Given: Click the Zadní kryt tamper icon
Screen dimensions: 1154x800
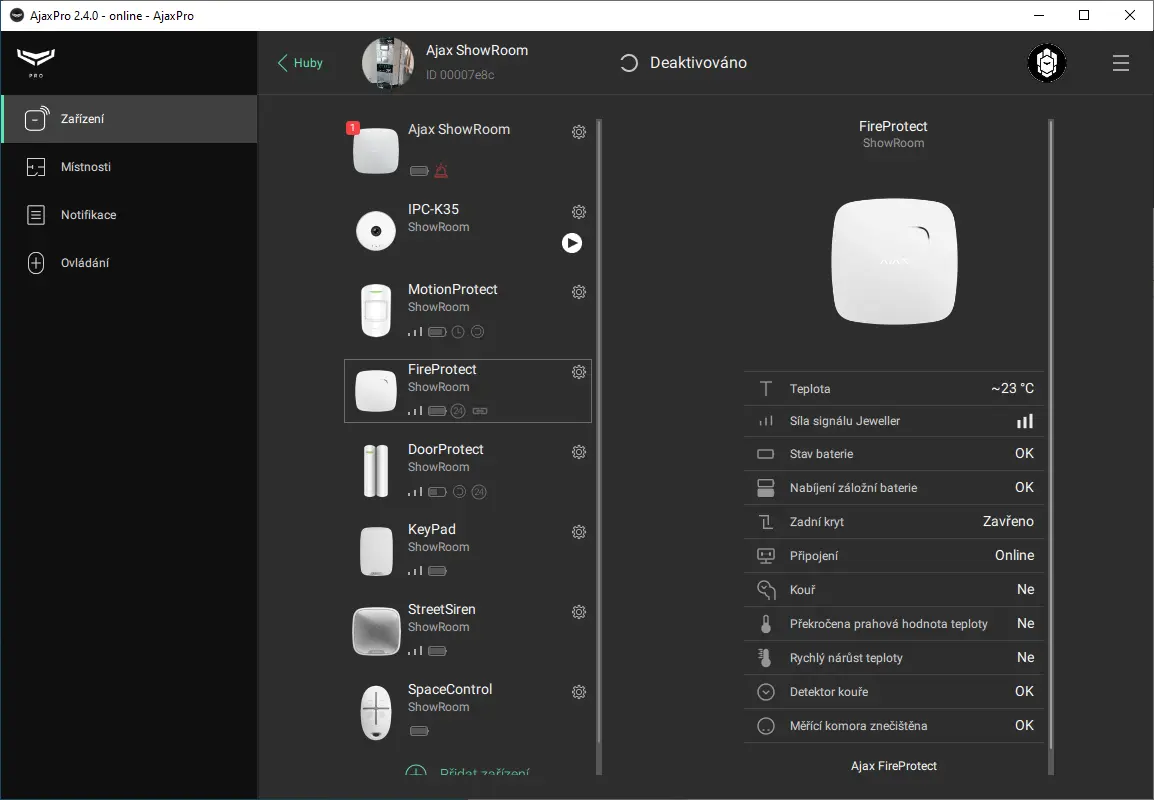Looking at the screenshot, I should point(766,522).
